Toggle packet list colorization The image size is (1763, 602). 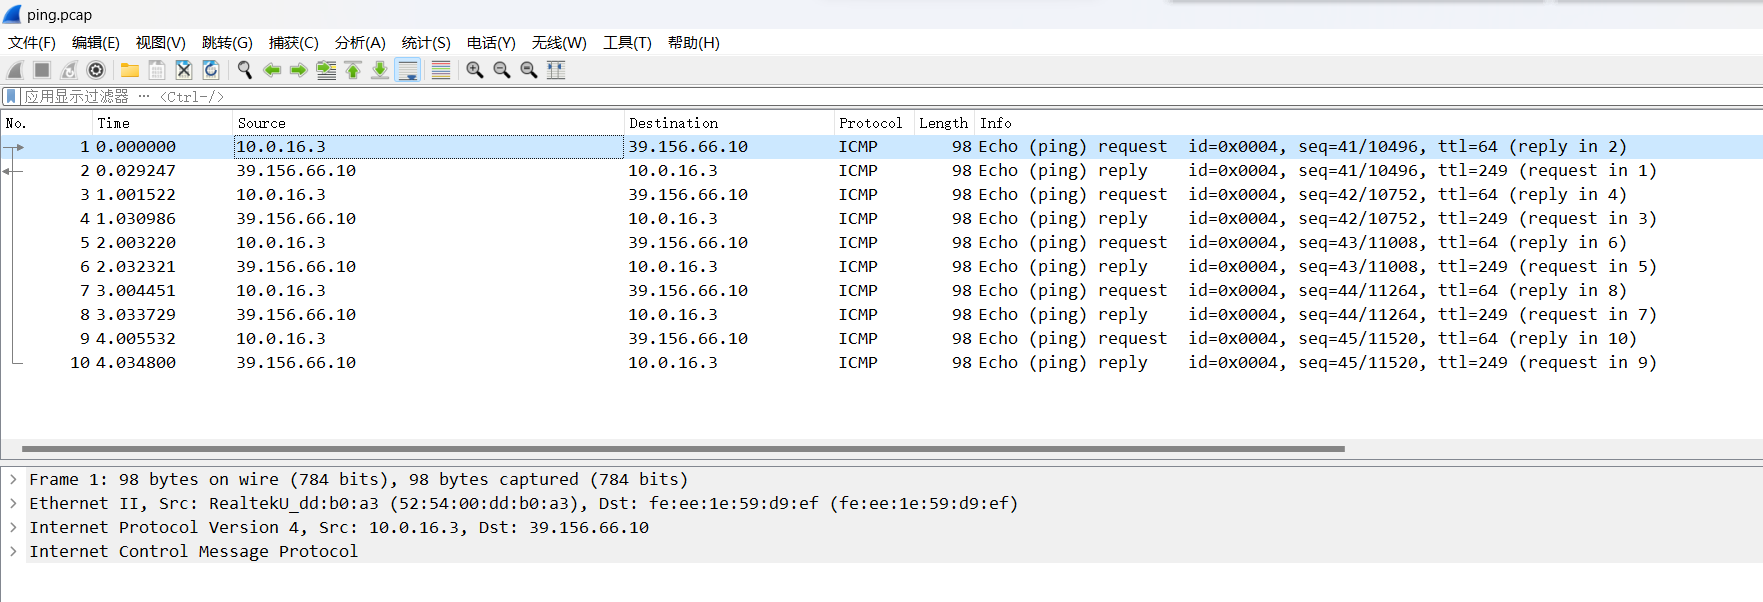[440, 70]
